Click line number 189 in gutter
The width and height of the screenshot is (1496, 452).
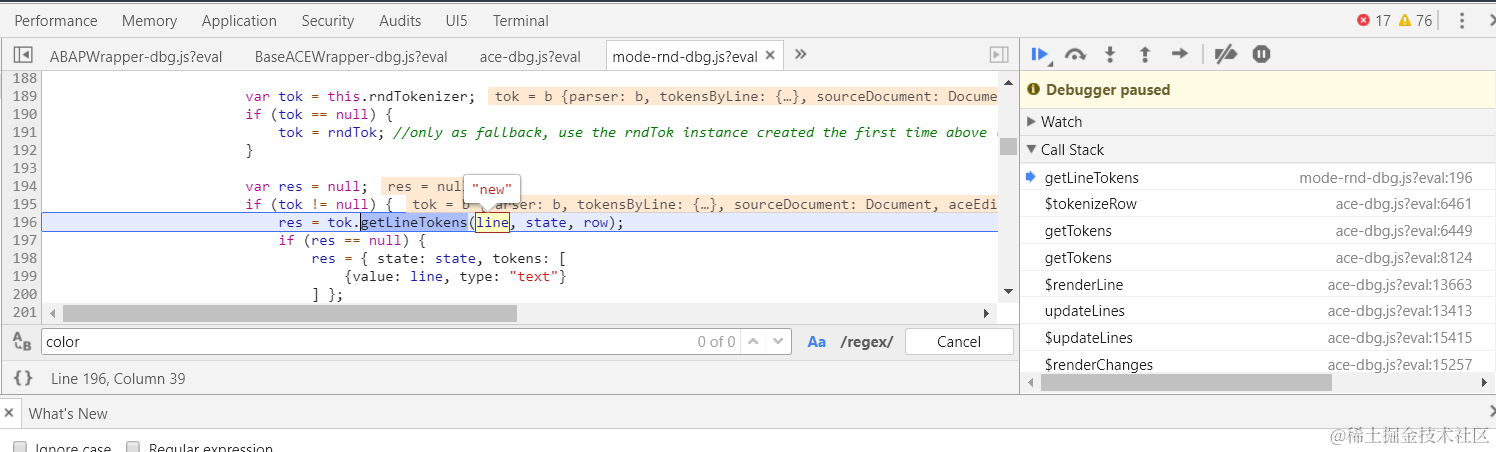pos(24,96)
